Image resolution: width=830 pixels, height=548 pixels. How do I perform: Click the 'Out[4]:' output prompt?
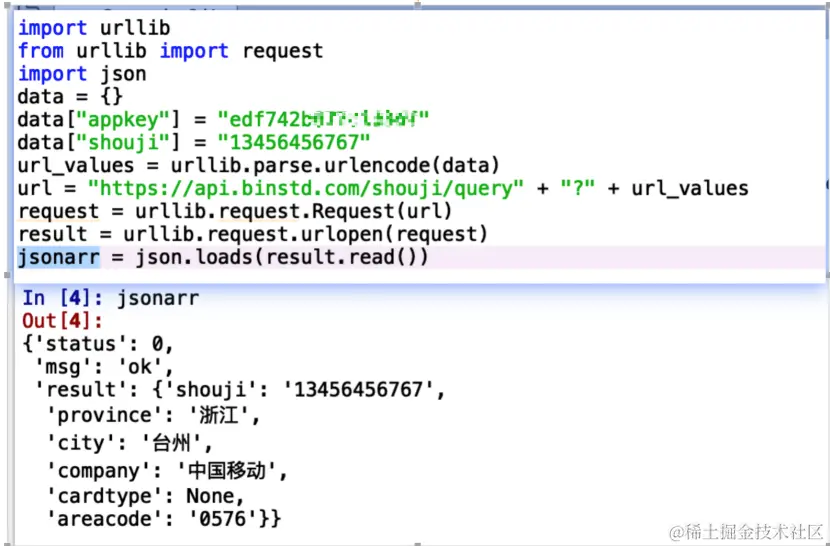coord(62,321)
